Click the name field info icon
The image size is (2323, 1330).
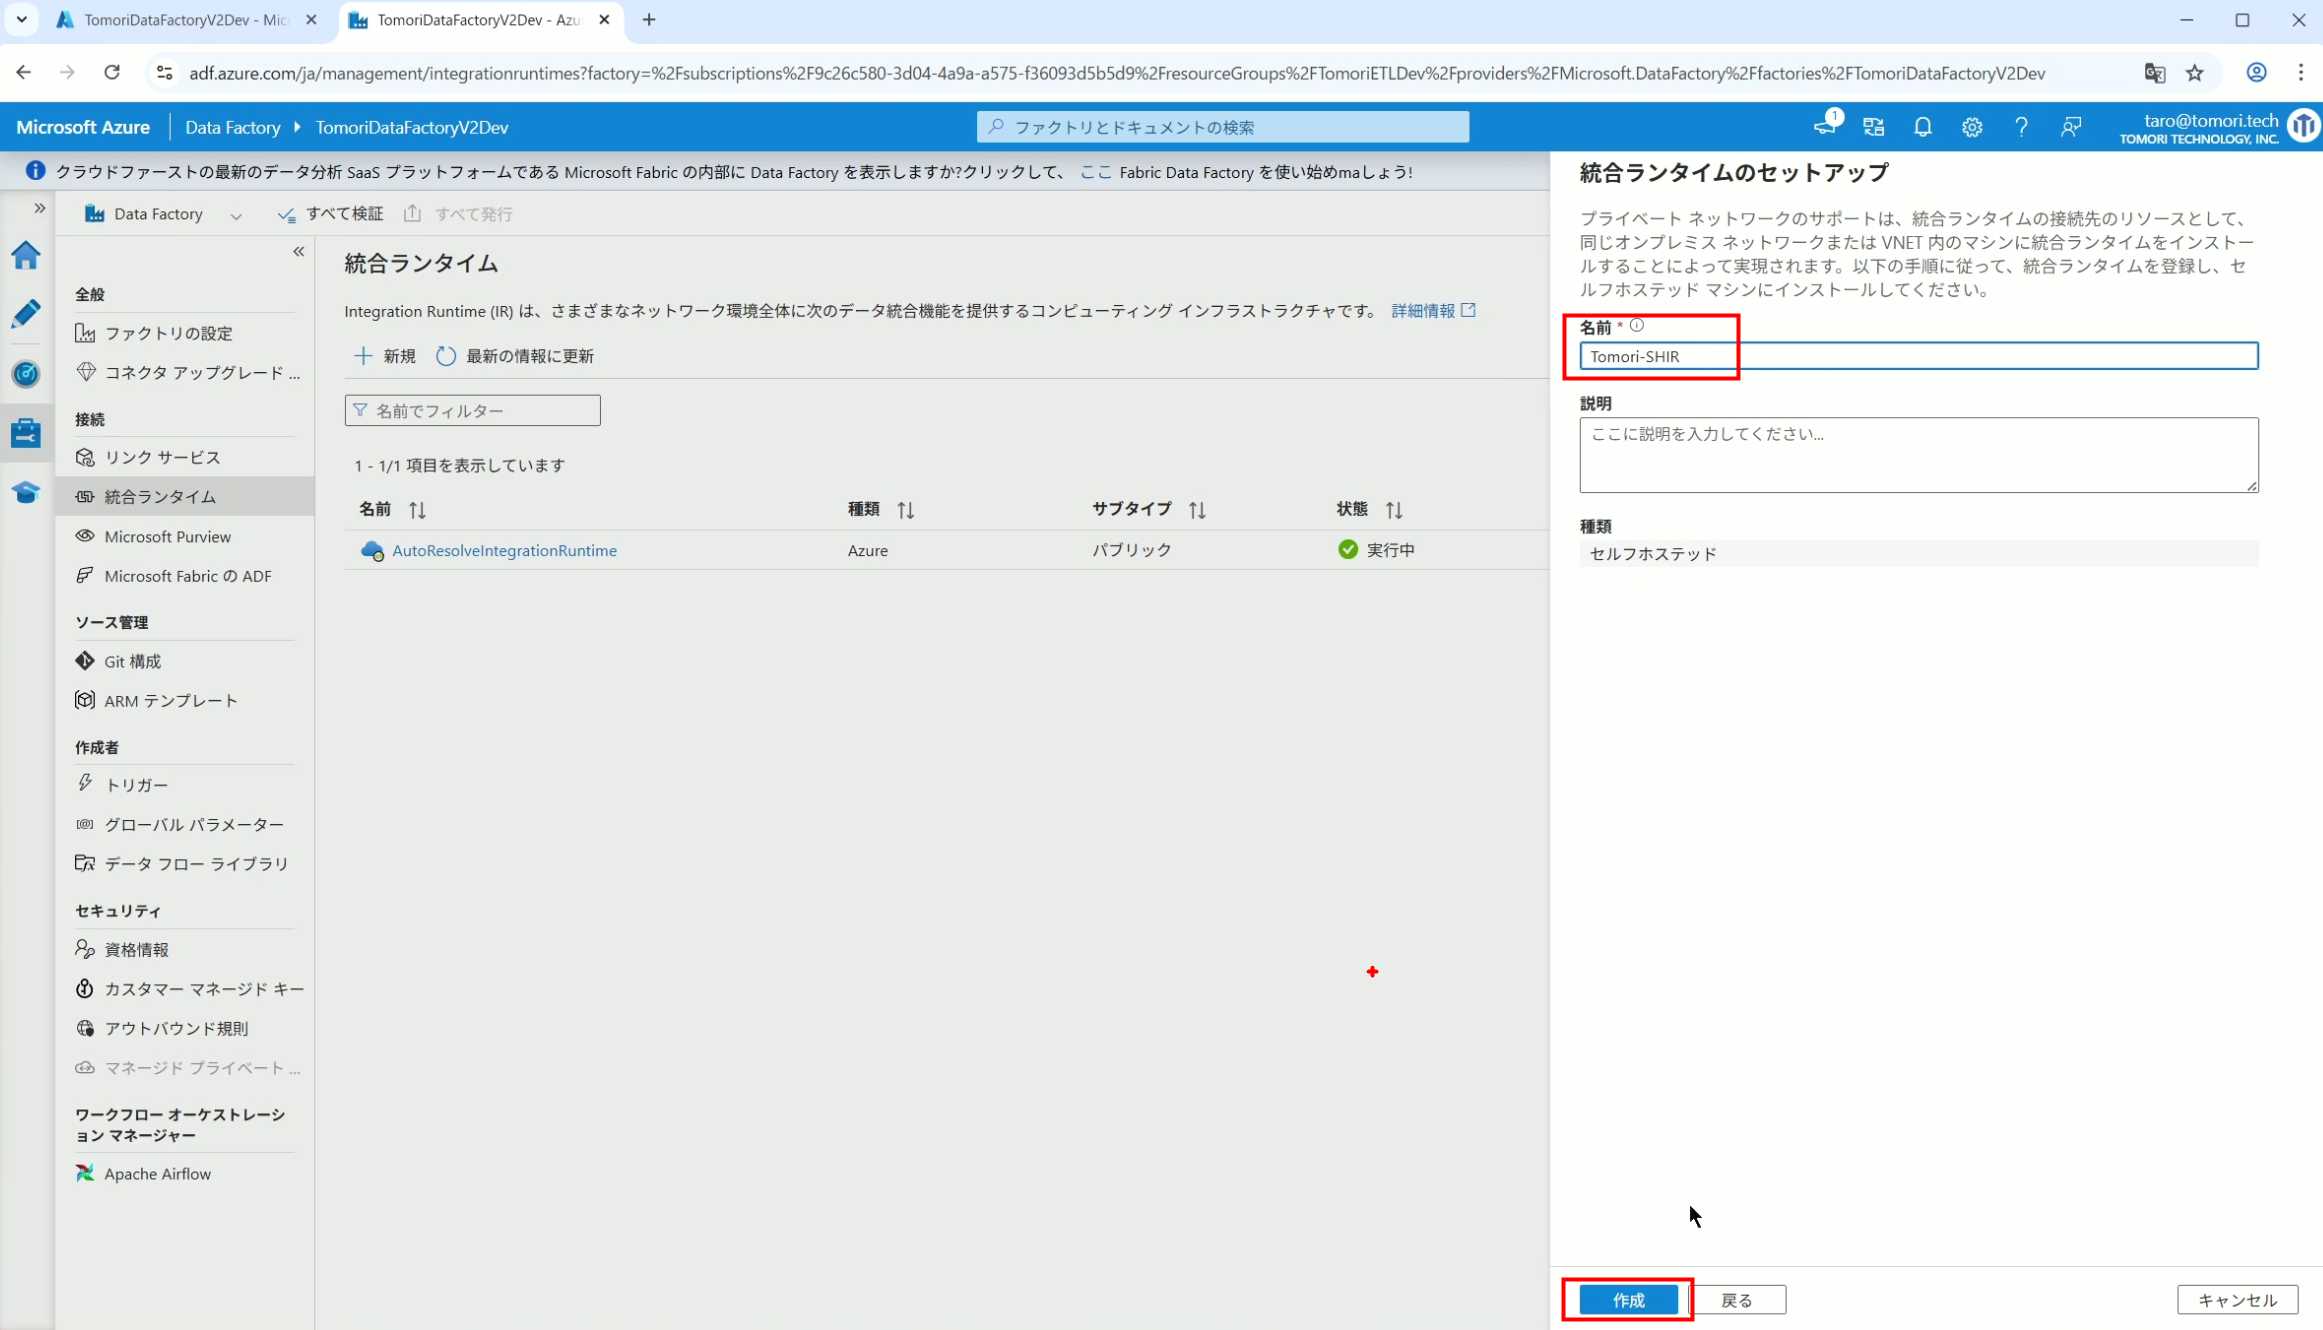1636,326
